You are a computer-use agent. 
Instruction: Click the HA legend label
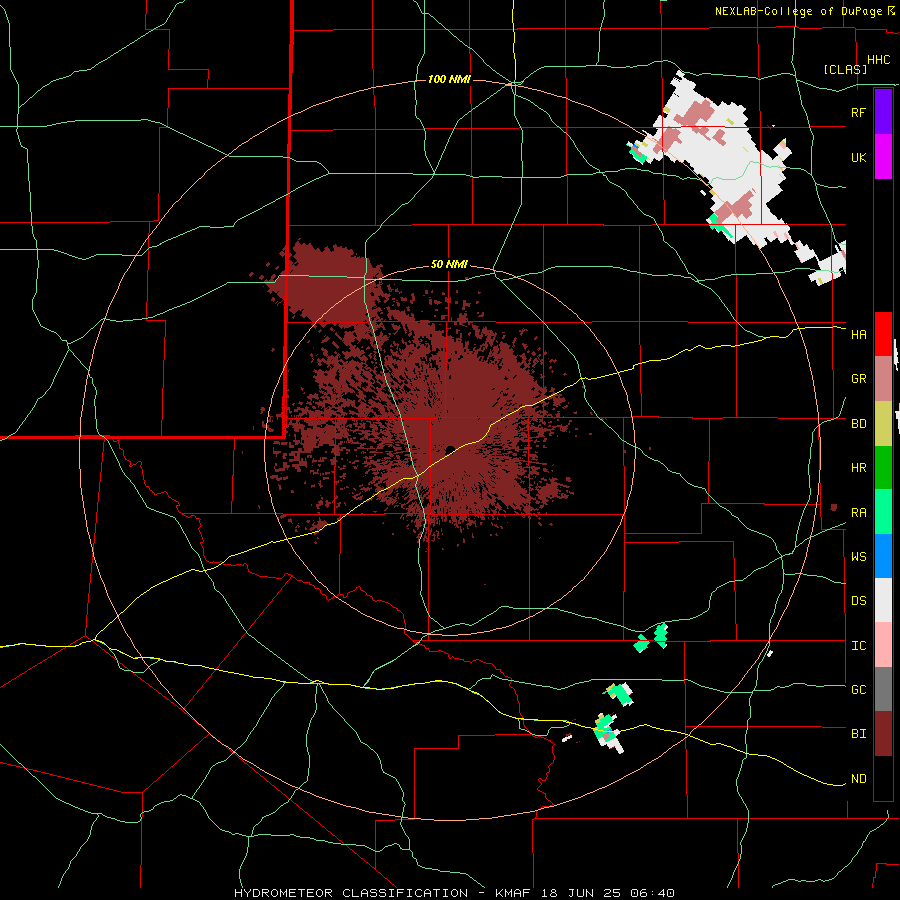coord(858,335)
